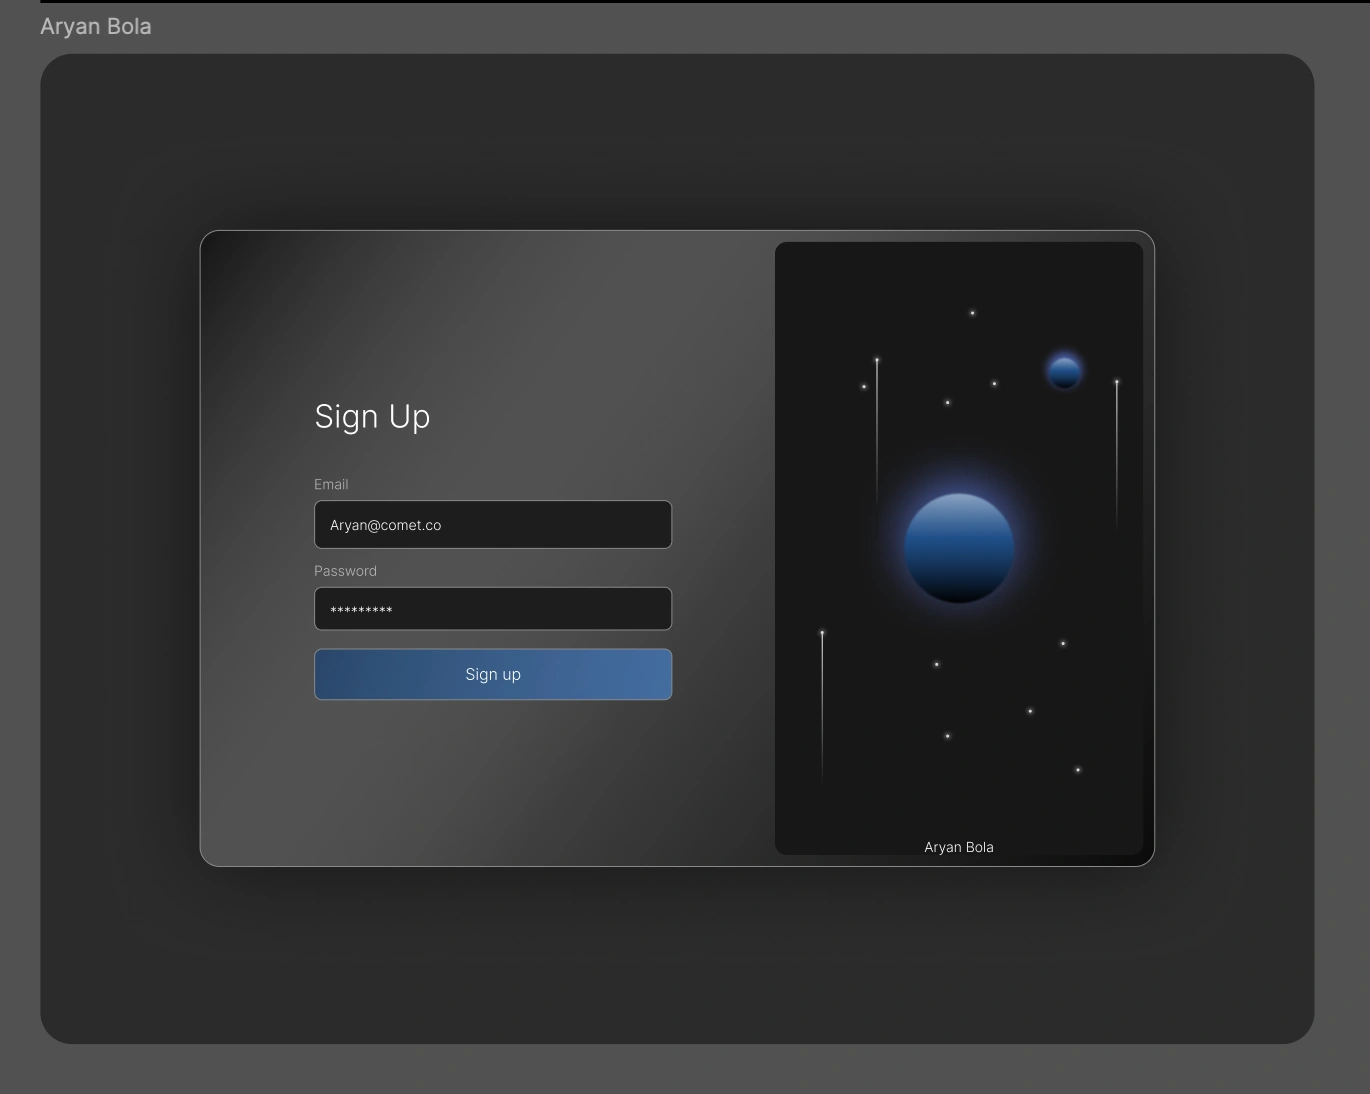Click the large blue planet illustration
The height and width of the screenshot is (1094, 1370).
point(959,548)
